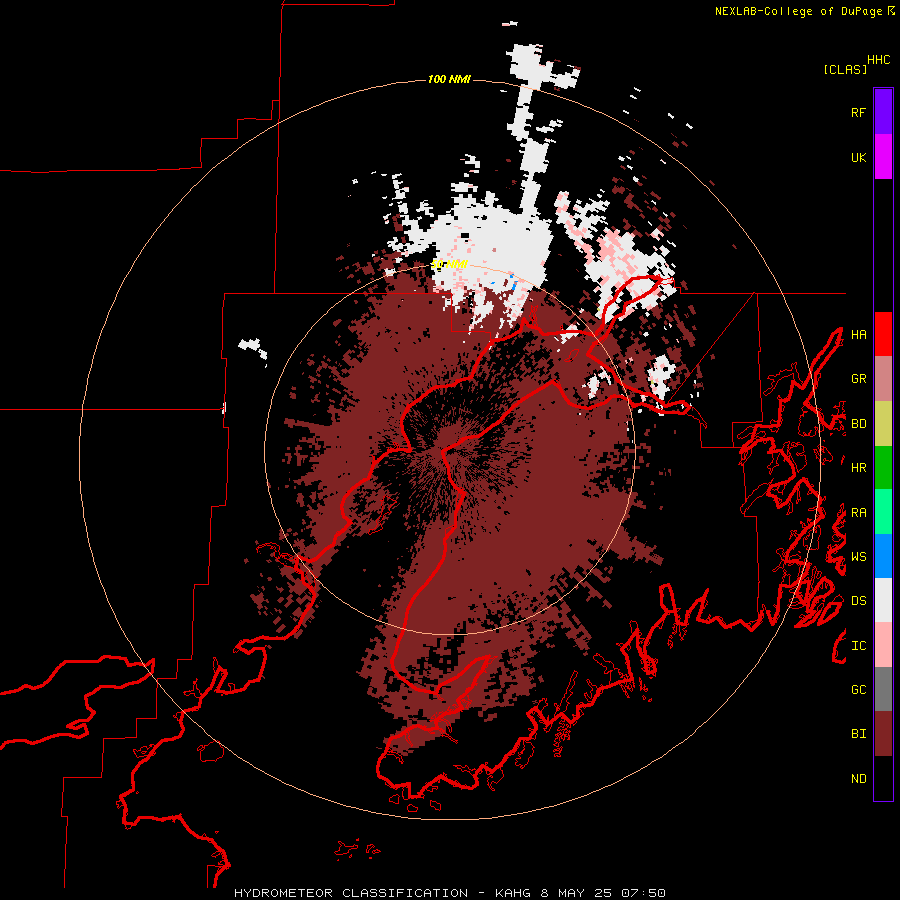Click the RF purple legend swatch
This screenshot has height=900, width=900.
883,112
